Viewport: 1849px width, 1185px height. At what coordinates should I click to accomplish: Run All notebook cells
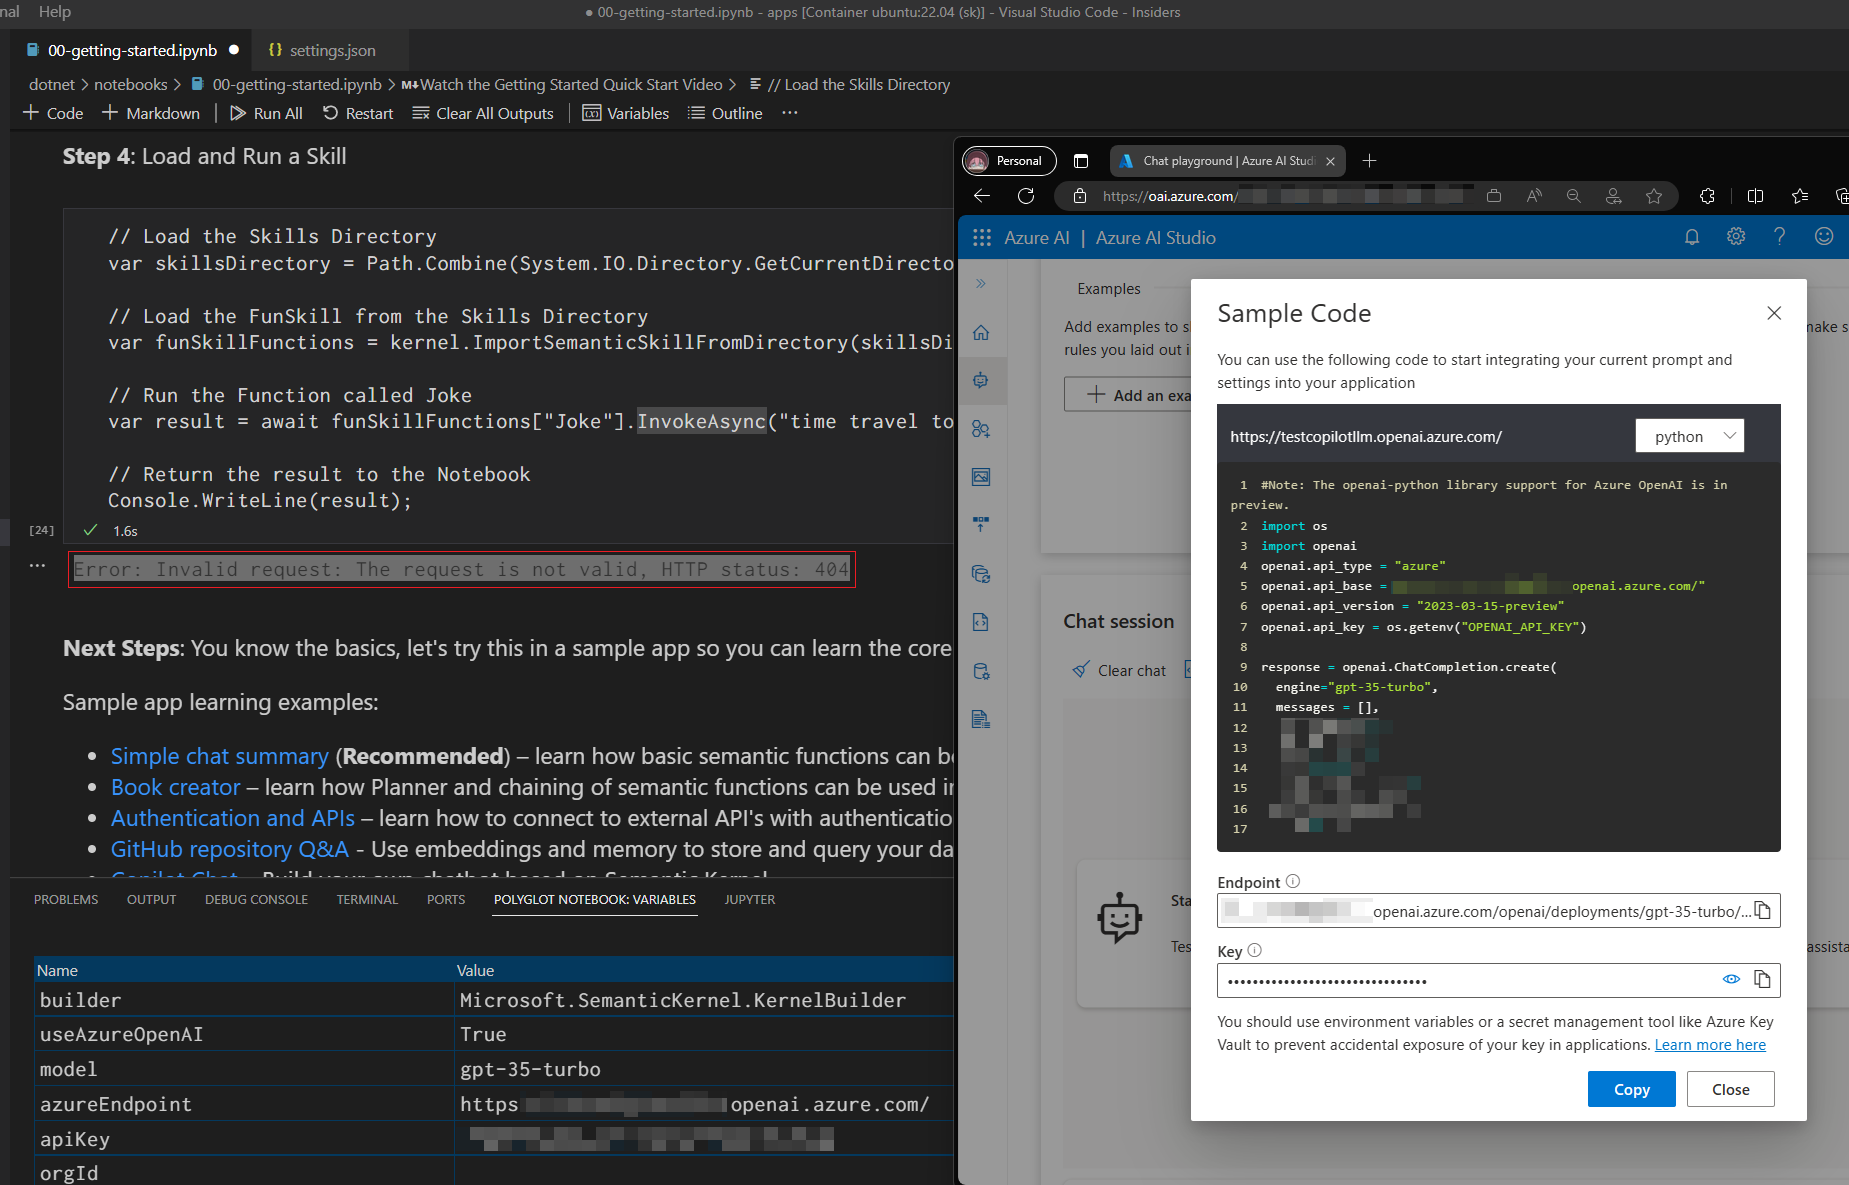266,113
